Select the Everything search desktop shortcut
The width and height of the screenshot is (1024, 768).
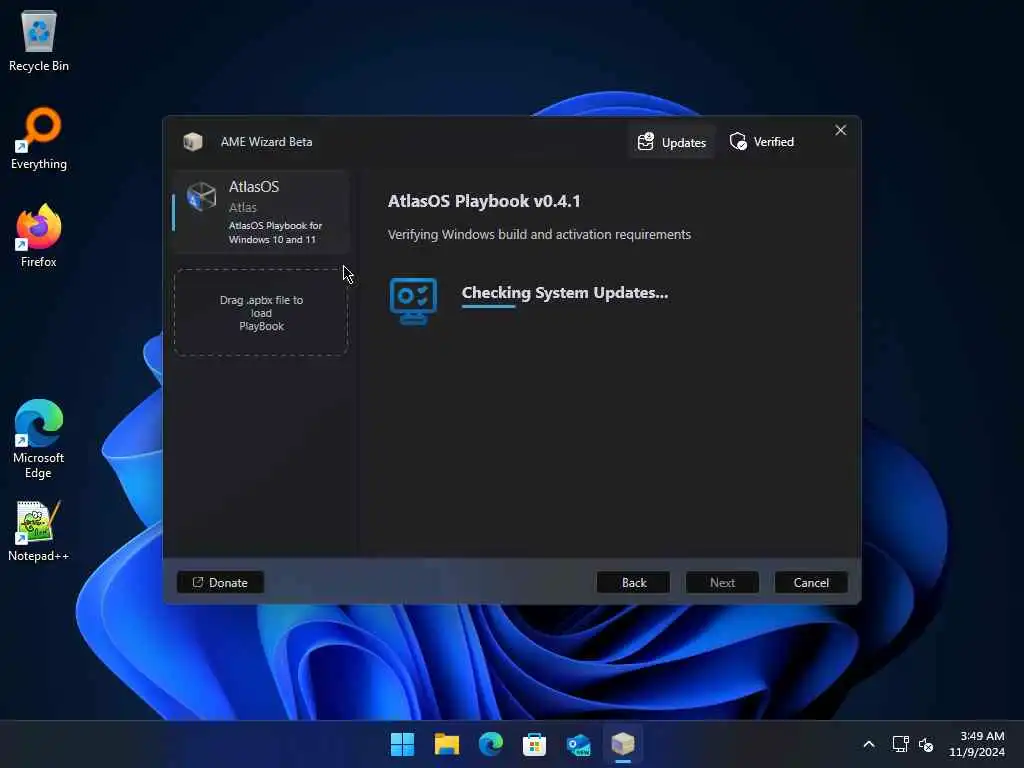[x=39, y=138]
